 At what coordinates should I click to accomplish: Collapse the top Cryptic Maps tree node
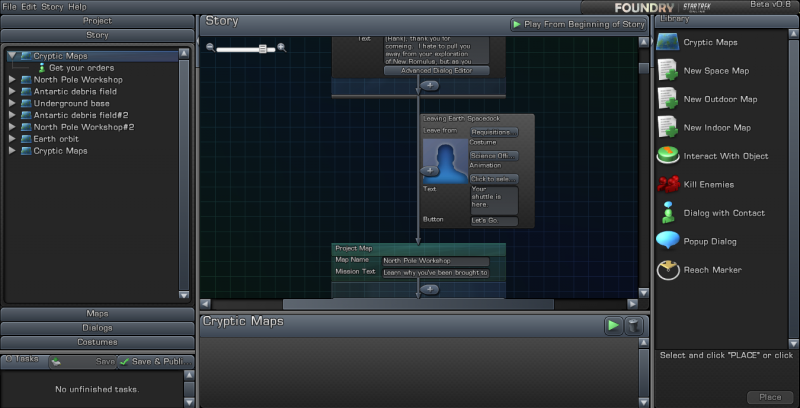12,56
